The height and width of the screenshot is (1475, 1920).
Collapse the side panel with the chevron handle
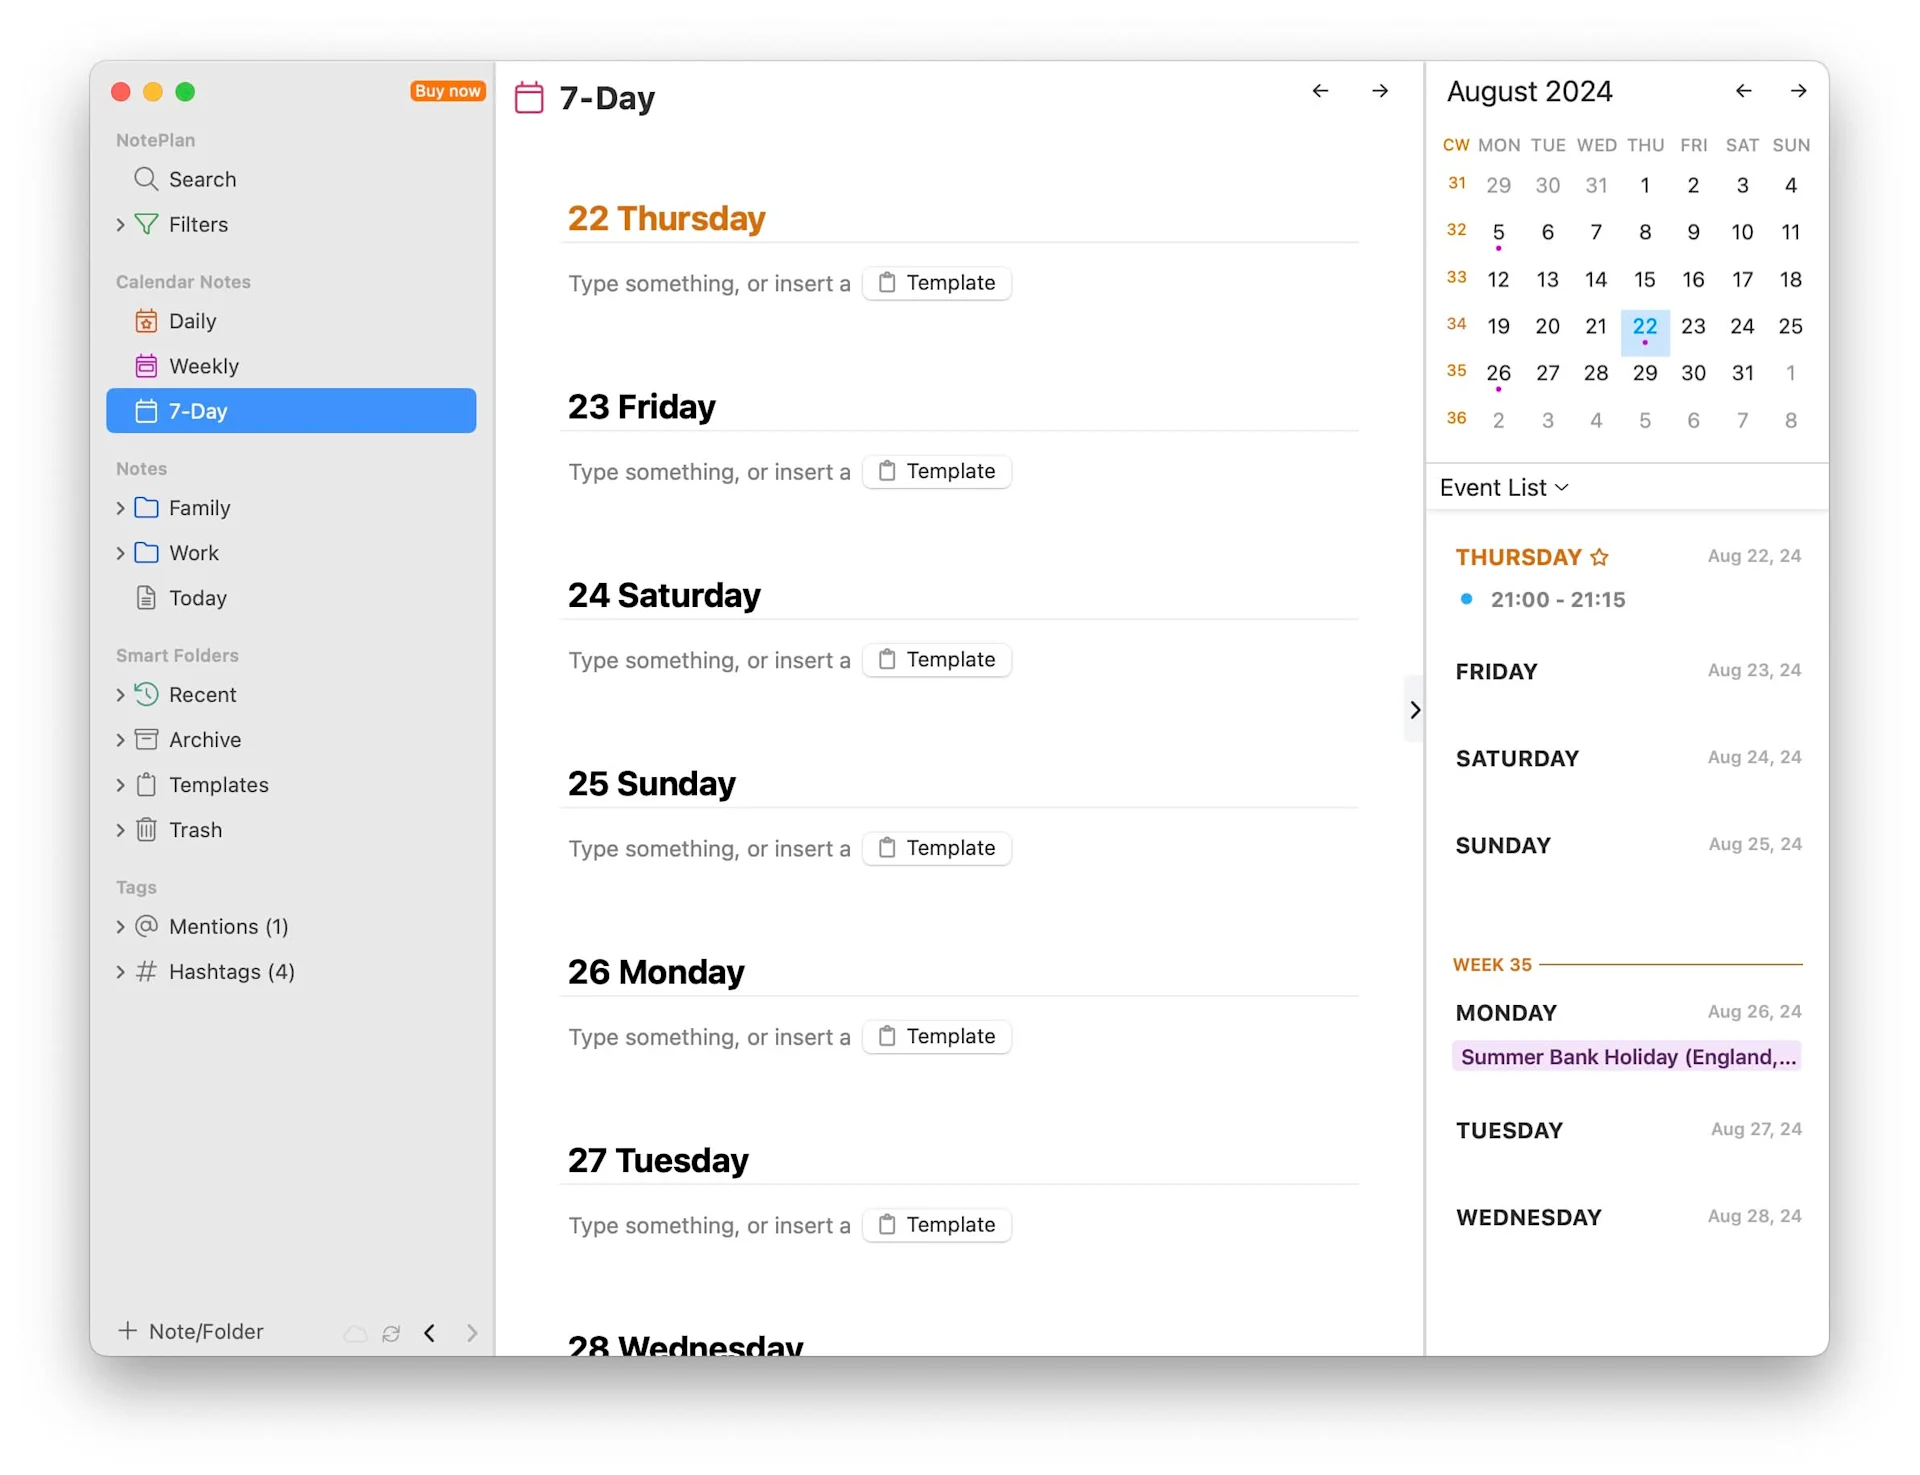[x=1414, y=709]
